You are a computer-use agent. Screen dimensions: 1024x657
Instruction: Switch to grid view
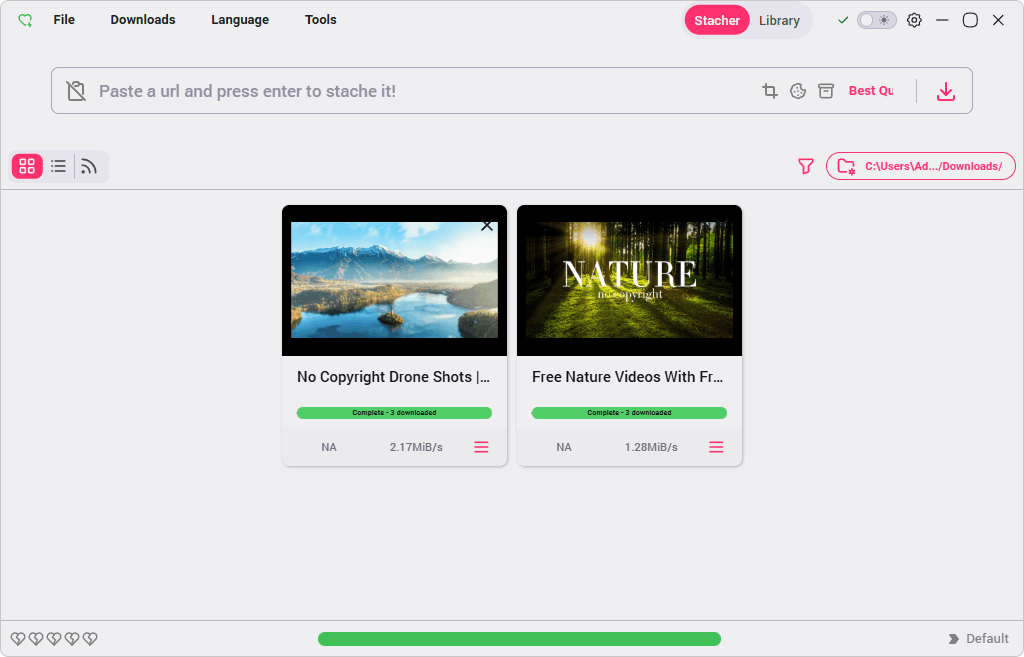[27, 167]
